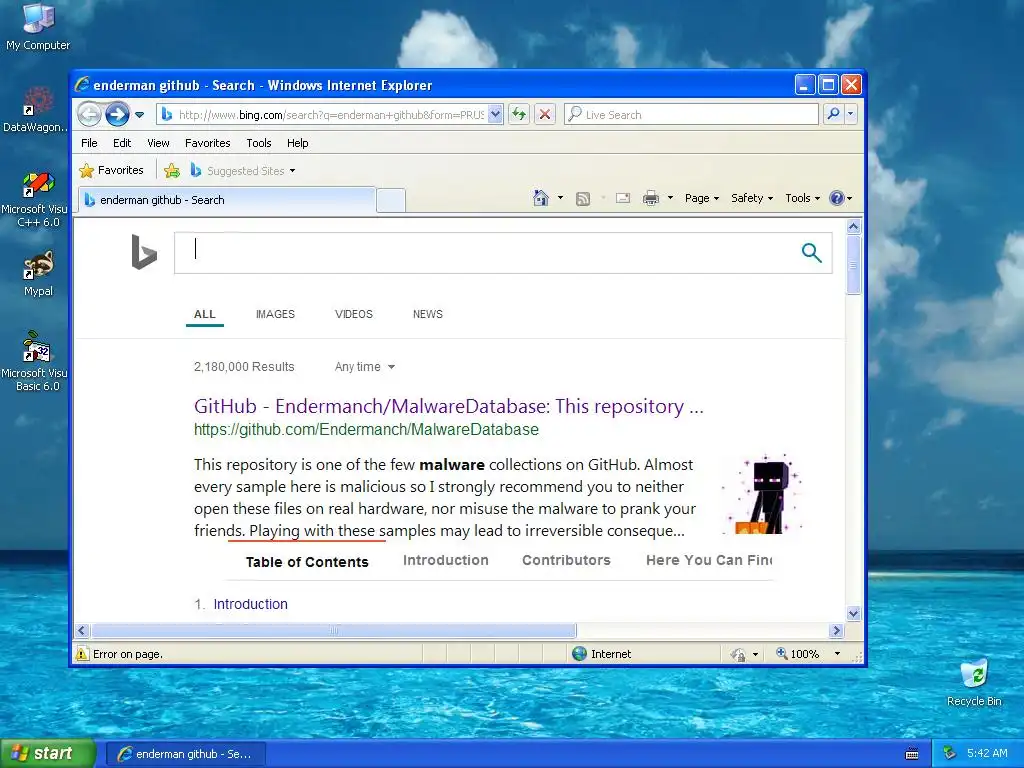
Task: Click the Read Mail icon
Action: [x=623, y=198]
